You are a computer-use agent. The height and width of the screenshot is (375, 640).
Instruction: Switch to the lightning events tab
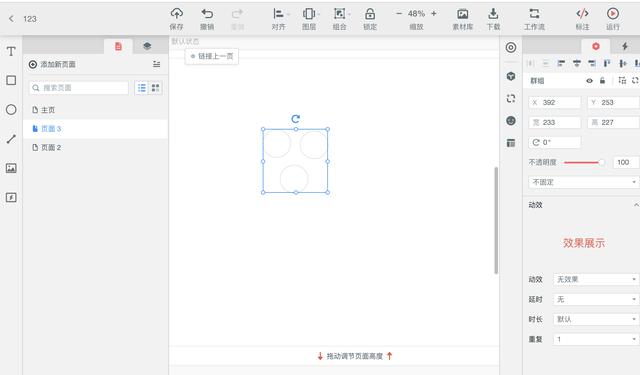click(625, 46)
